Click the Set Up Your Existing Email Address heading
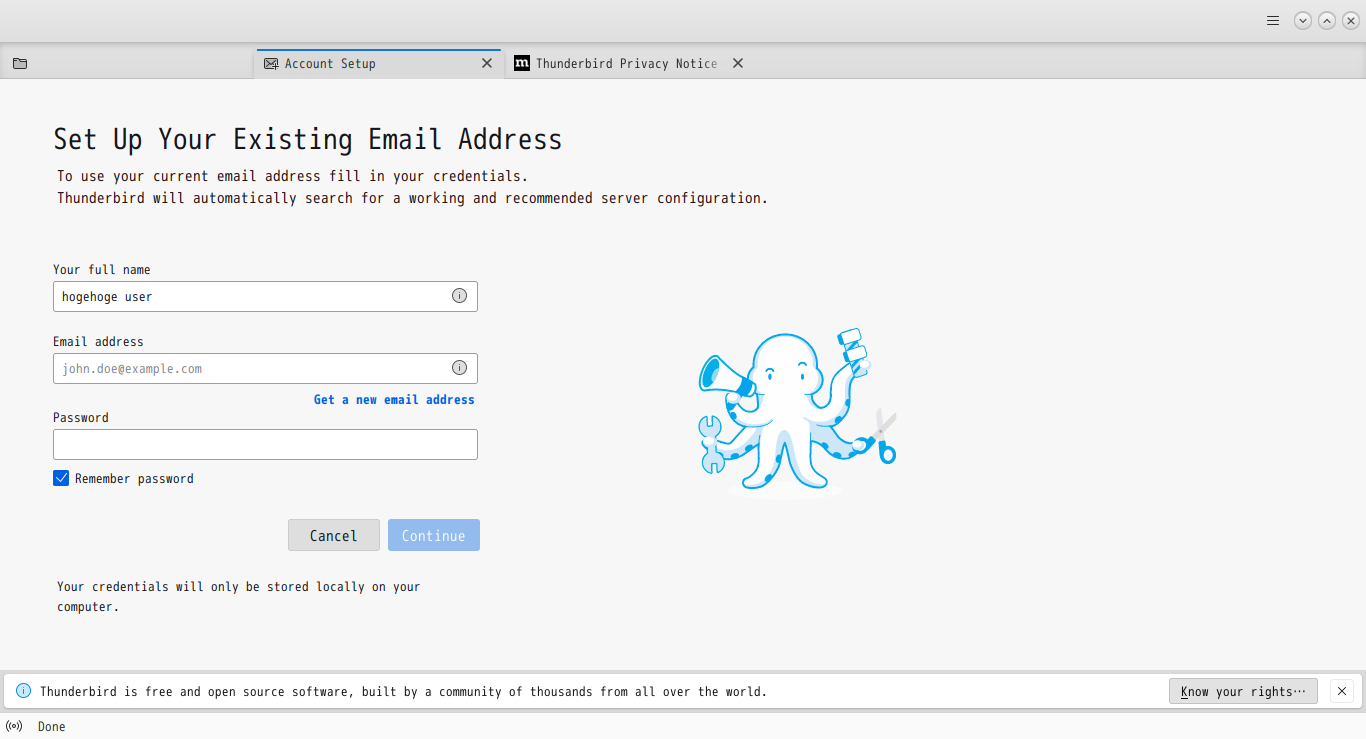 pos(308,139)
